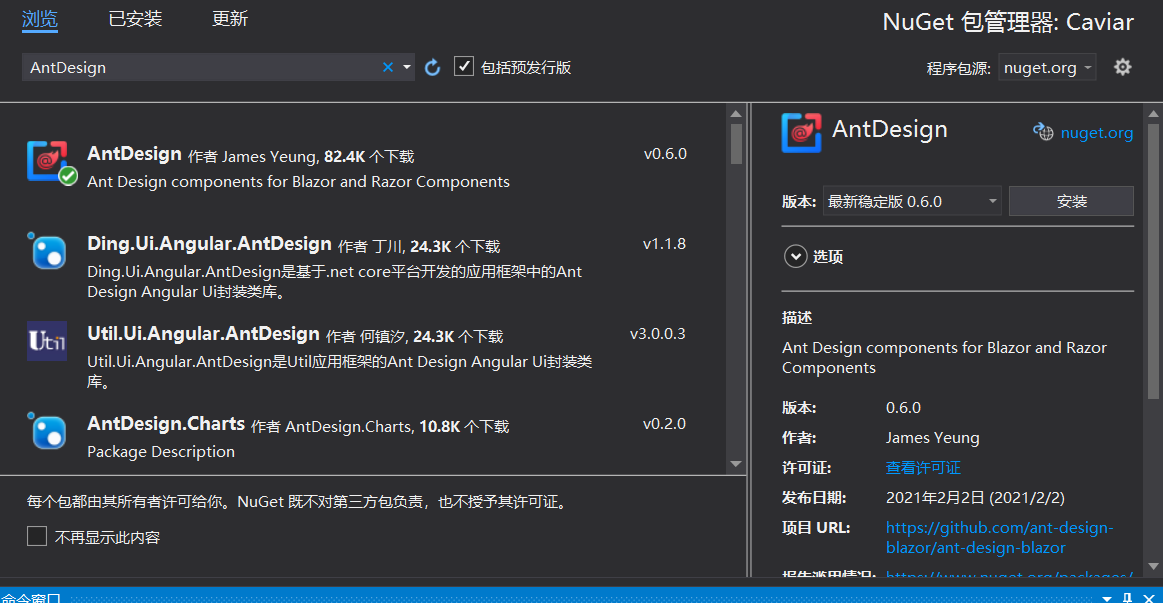Click the details pane scrollbar down arrow
Image resolution: width=1163 pixels, height=603 pixels.
1153,567
